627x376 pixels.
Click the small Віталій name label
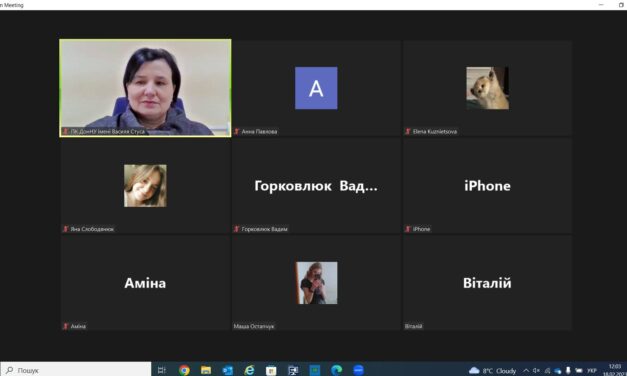pos(413,326)
